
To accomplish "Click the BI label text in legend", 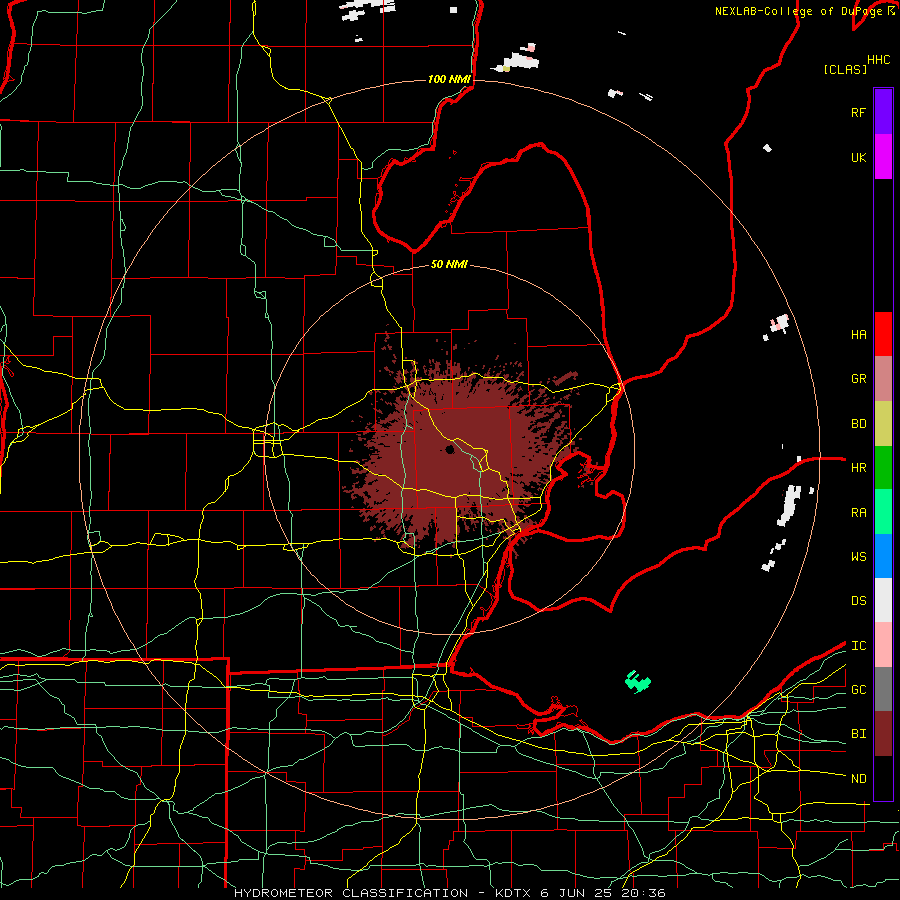I will (858, 734).
